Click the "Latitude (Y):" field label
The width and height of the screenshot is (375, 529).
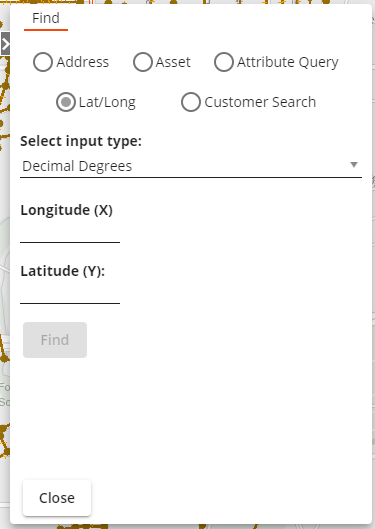[x=63, y=271]
